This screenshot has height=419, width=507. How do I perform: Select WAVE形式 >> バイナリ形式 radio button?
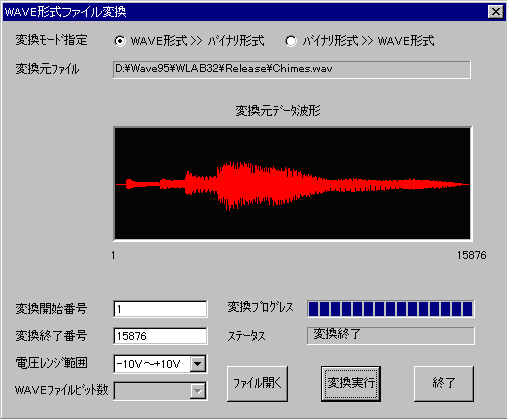120,41
